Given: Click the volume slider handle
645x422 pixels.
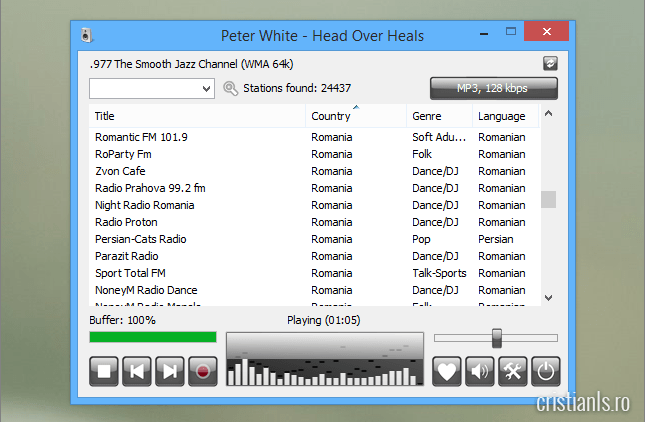Looking at the screenshot, I should pyautogui.click(x=496, y=338).
